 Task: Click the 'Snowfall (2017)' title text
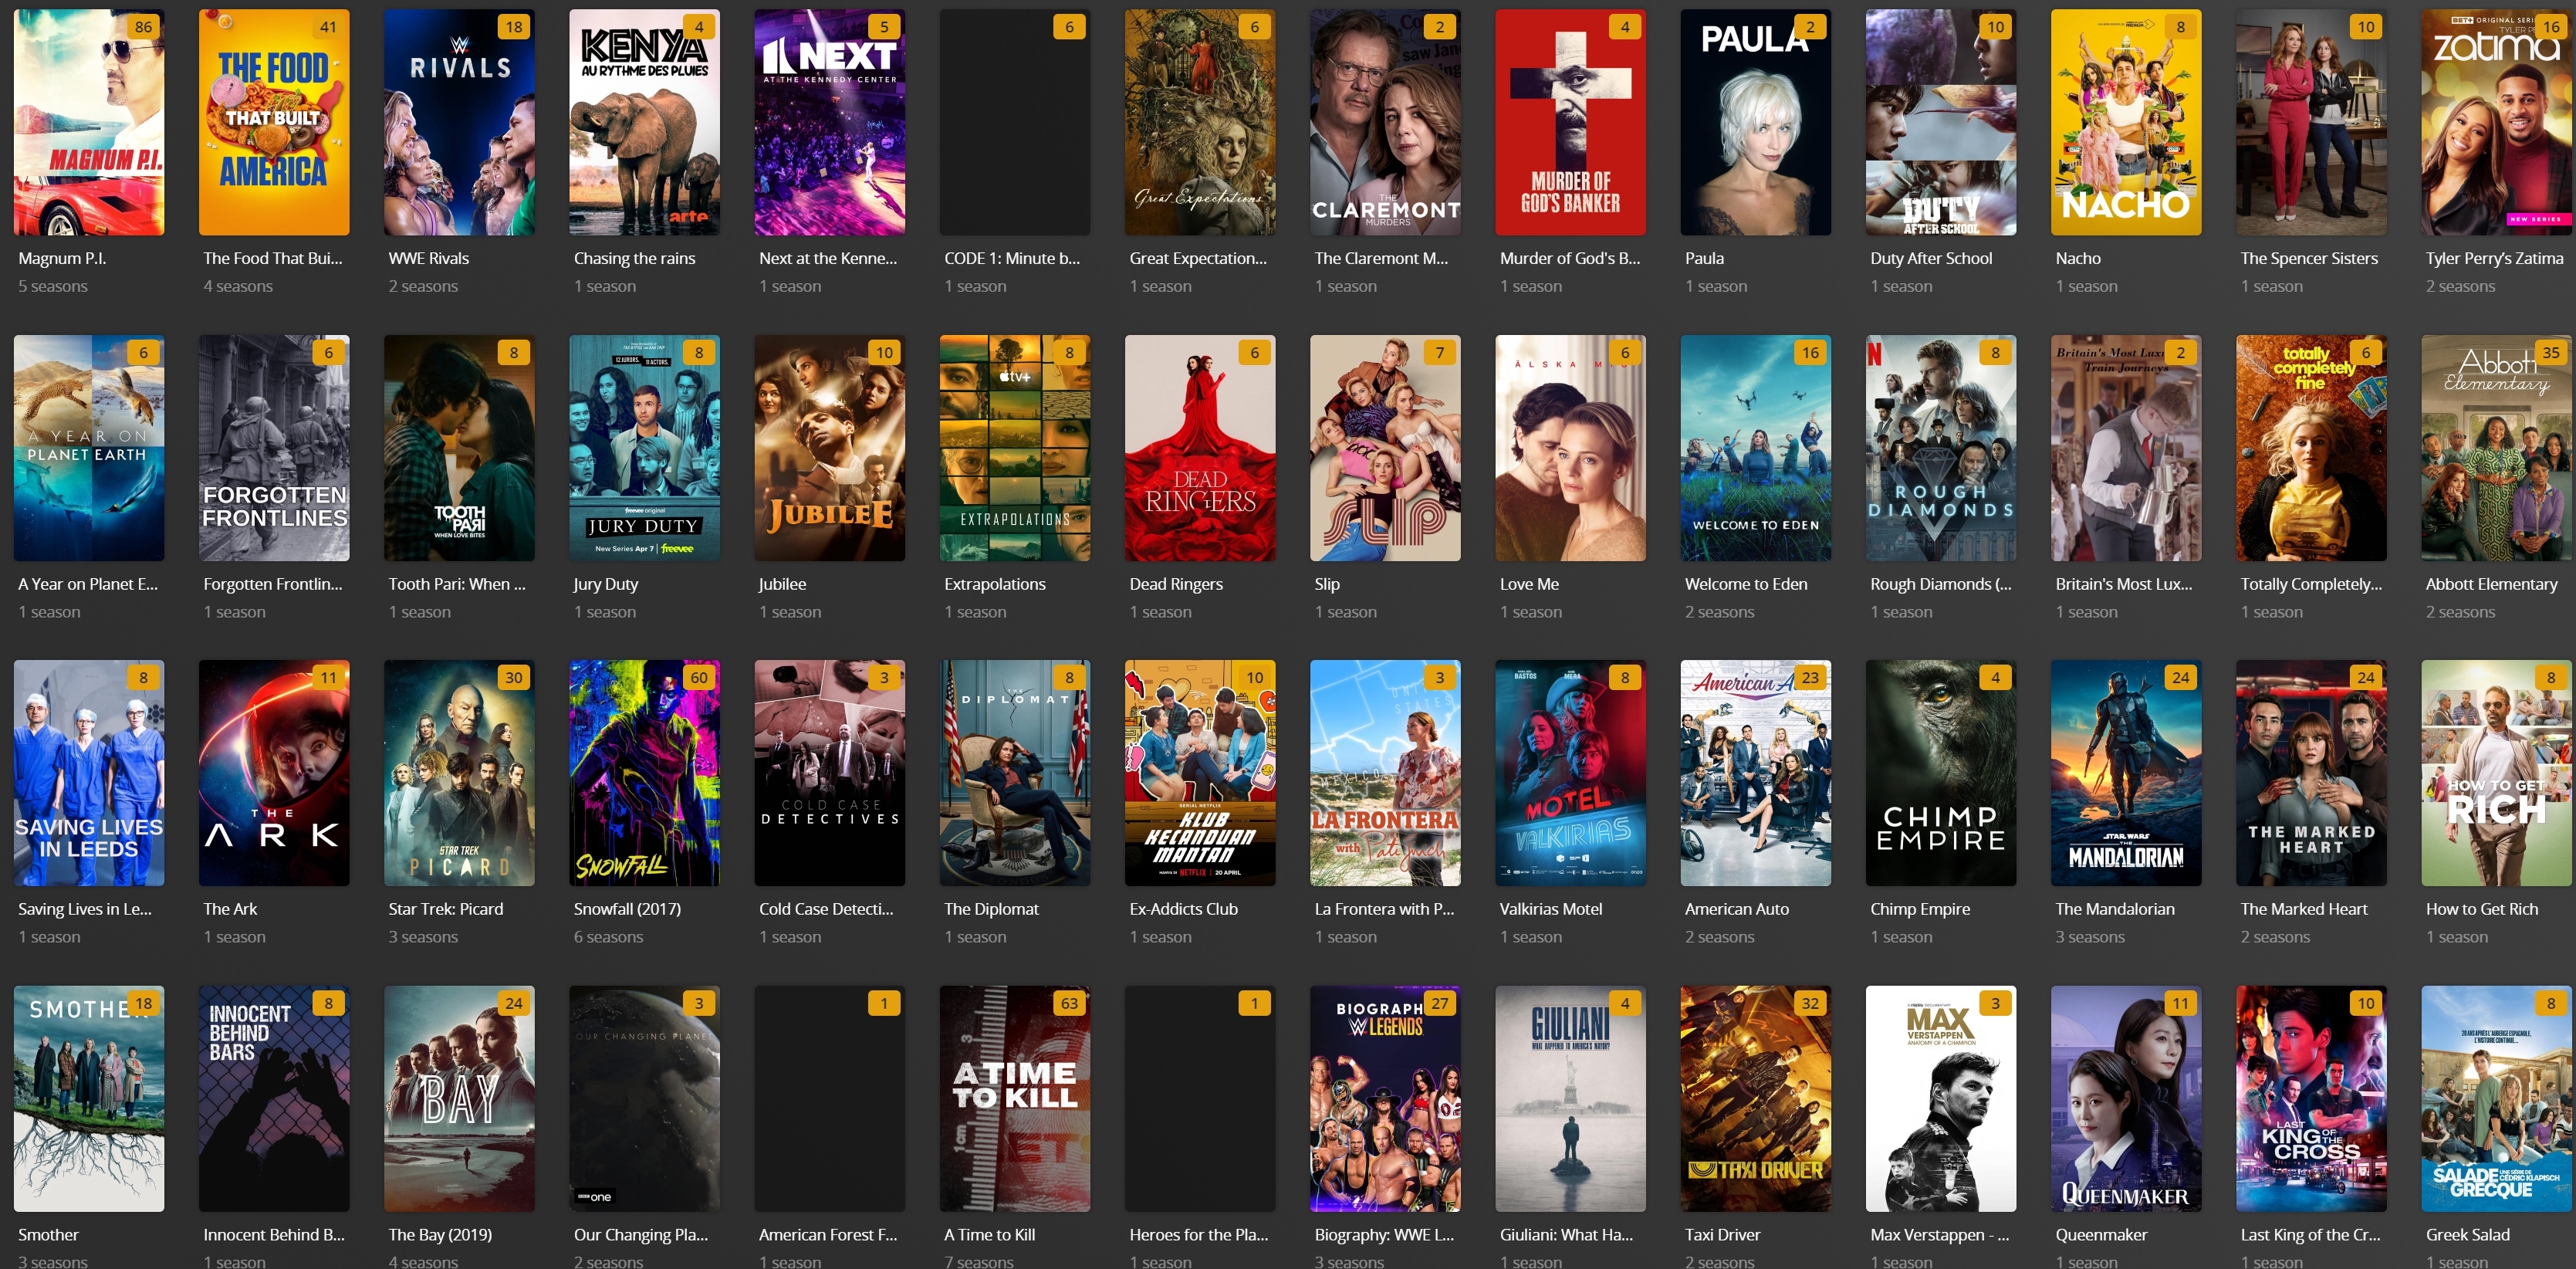pos(627,909)
